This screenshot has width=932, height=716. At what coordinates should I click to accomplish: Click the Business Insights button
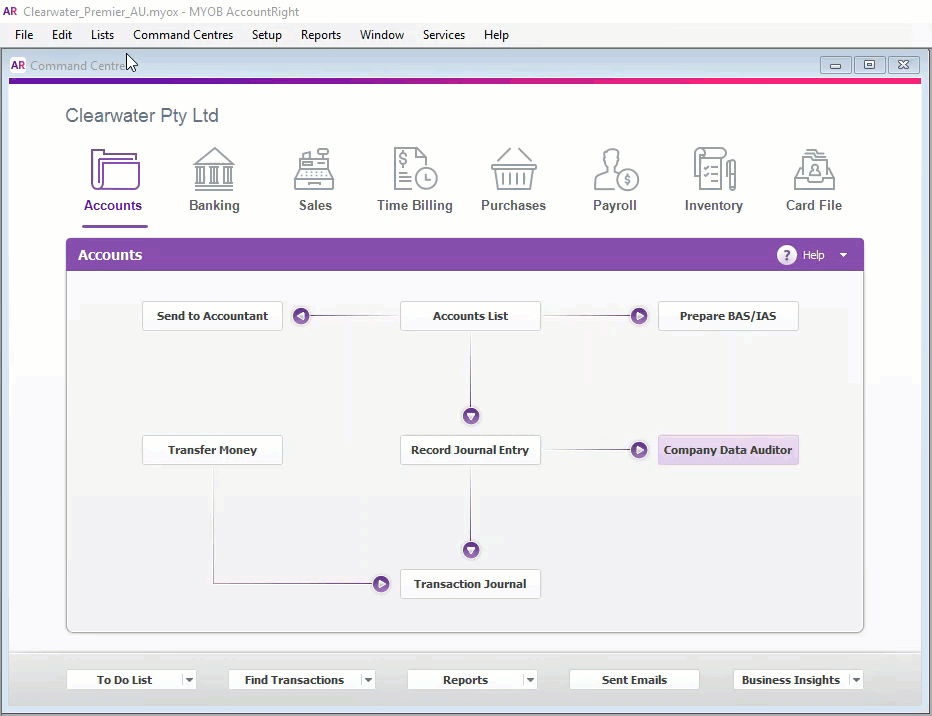click(791, 680)
